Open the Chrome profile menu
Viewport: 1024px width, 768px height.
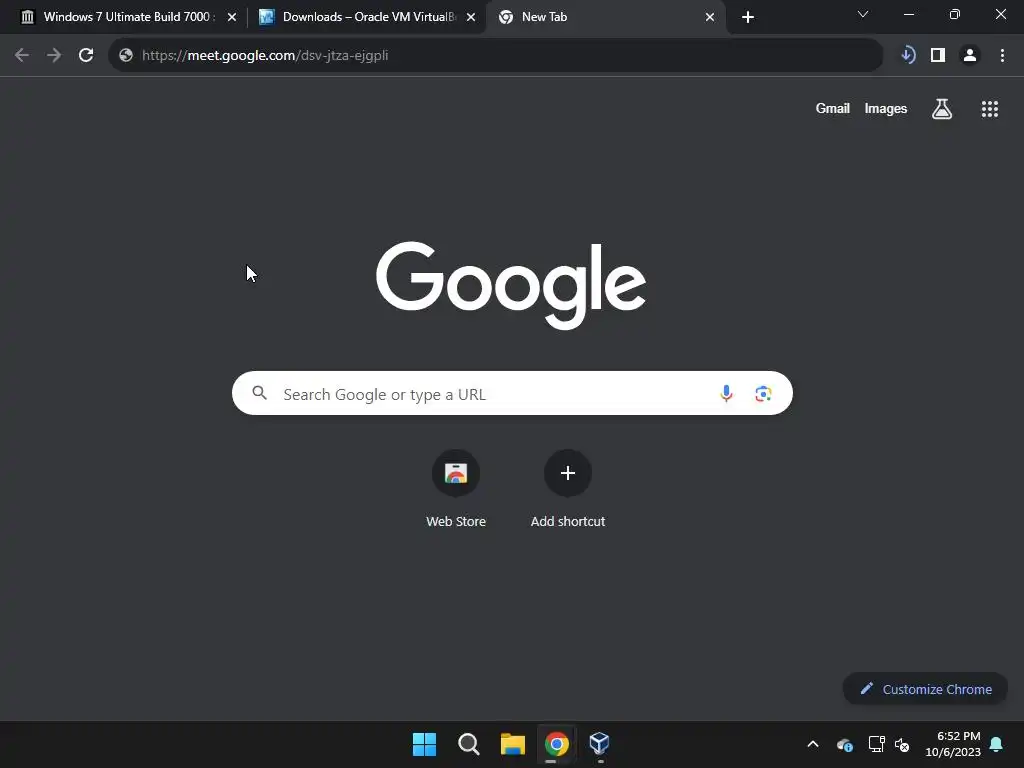click(970, 56)
